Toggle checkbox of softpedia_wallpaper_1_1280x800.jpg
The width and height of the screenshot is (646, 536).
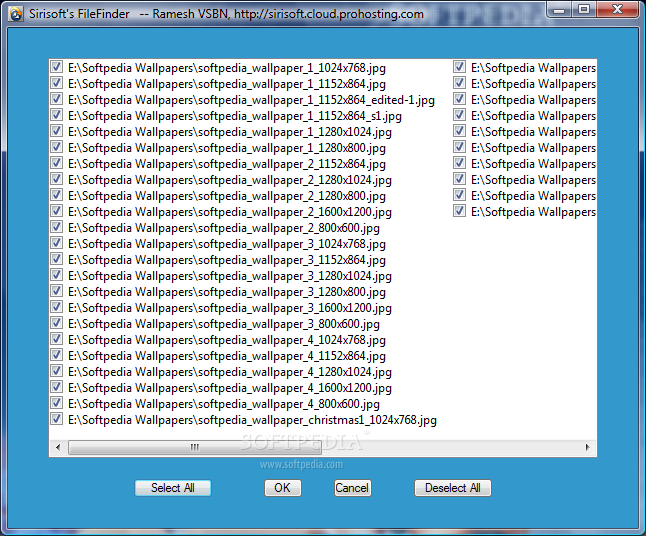coord(56,147)
